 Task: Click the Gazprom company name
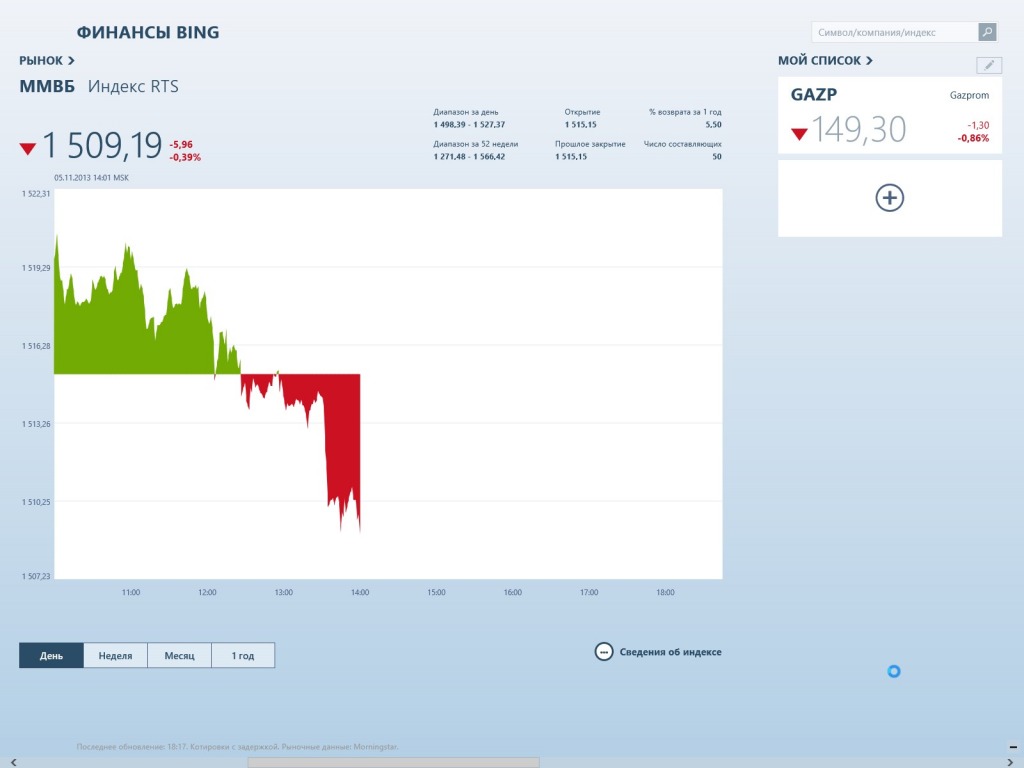969,95
